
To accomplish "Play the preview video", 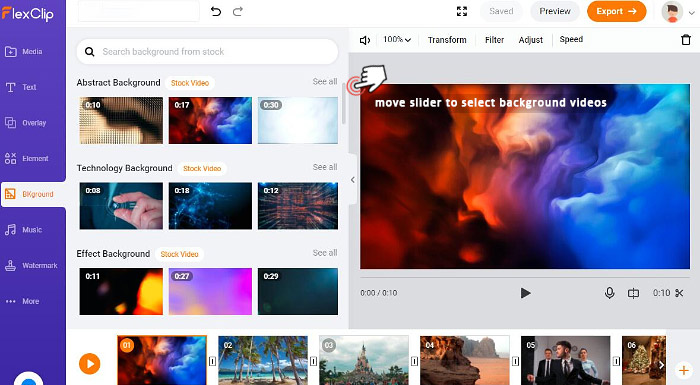I will coord(525,293).
